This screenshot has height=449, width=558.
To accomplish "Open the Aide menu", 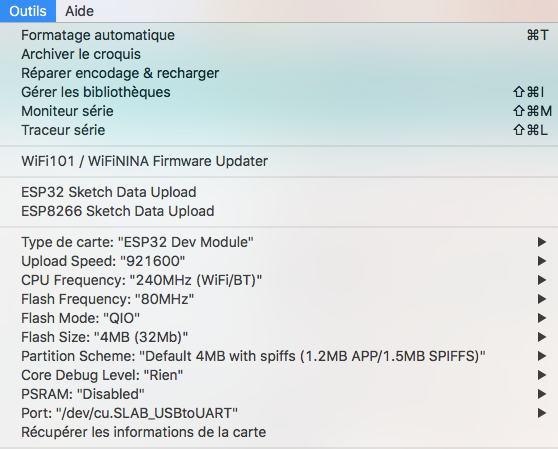I will click(79, 11).
